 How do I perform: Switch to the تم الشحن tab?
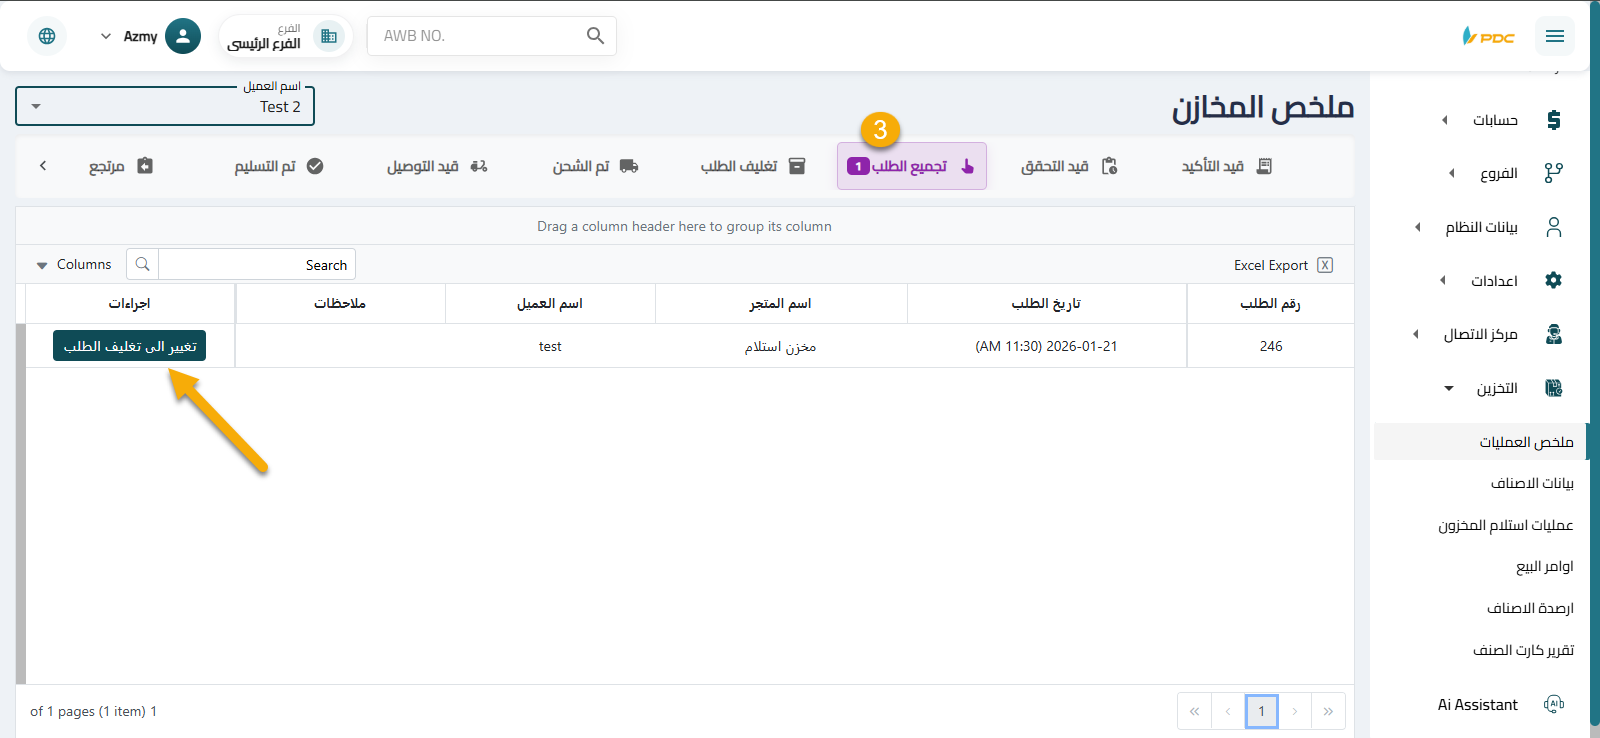595,166
